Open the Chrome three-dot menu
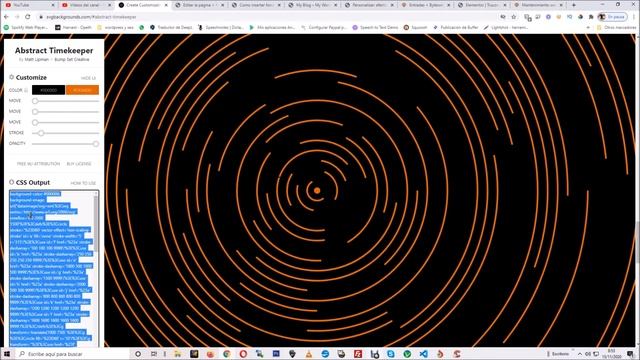 pos(635,17)
